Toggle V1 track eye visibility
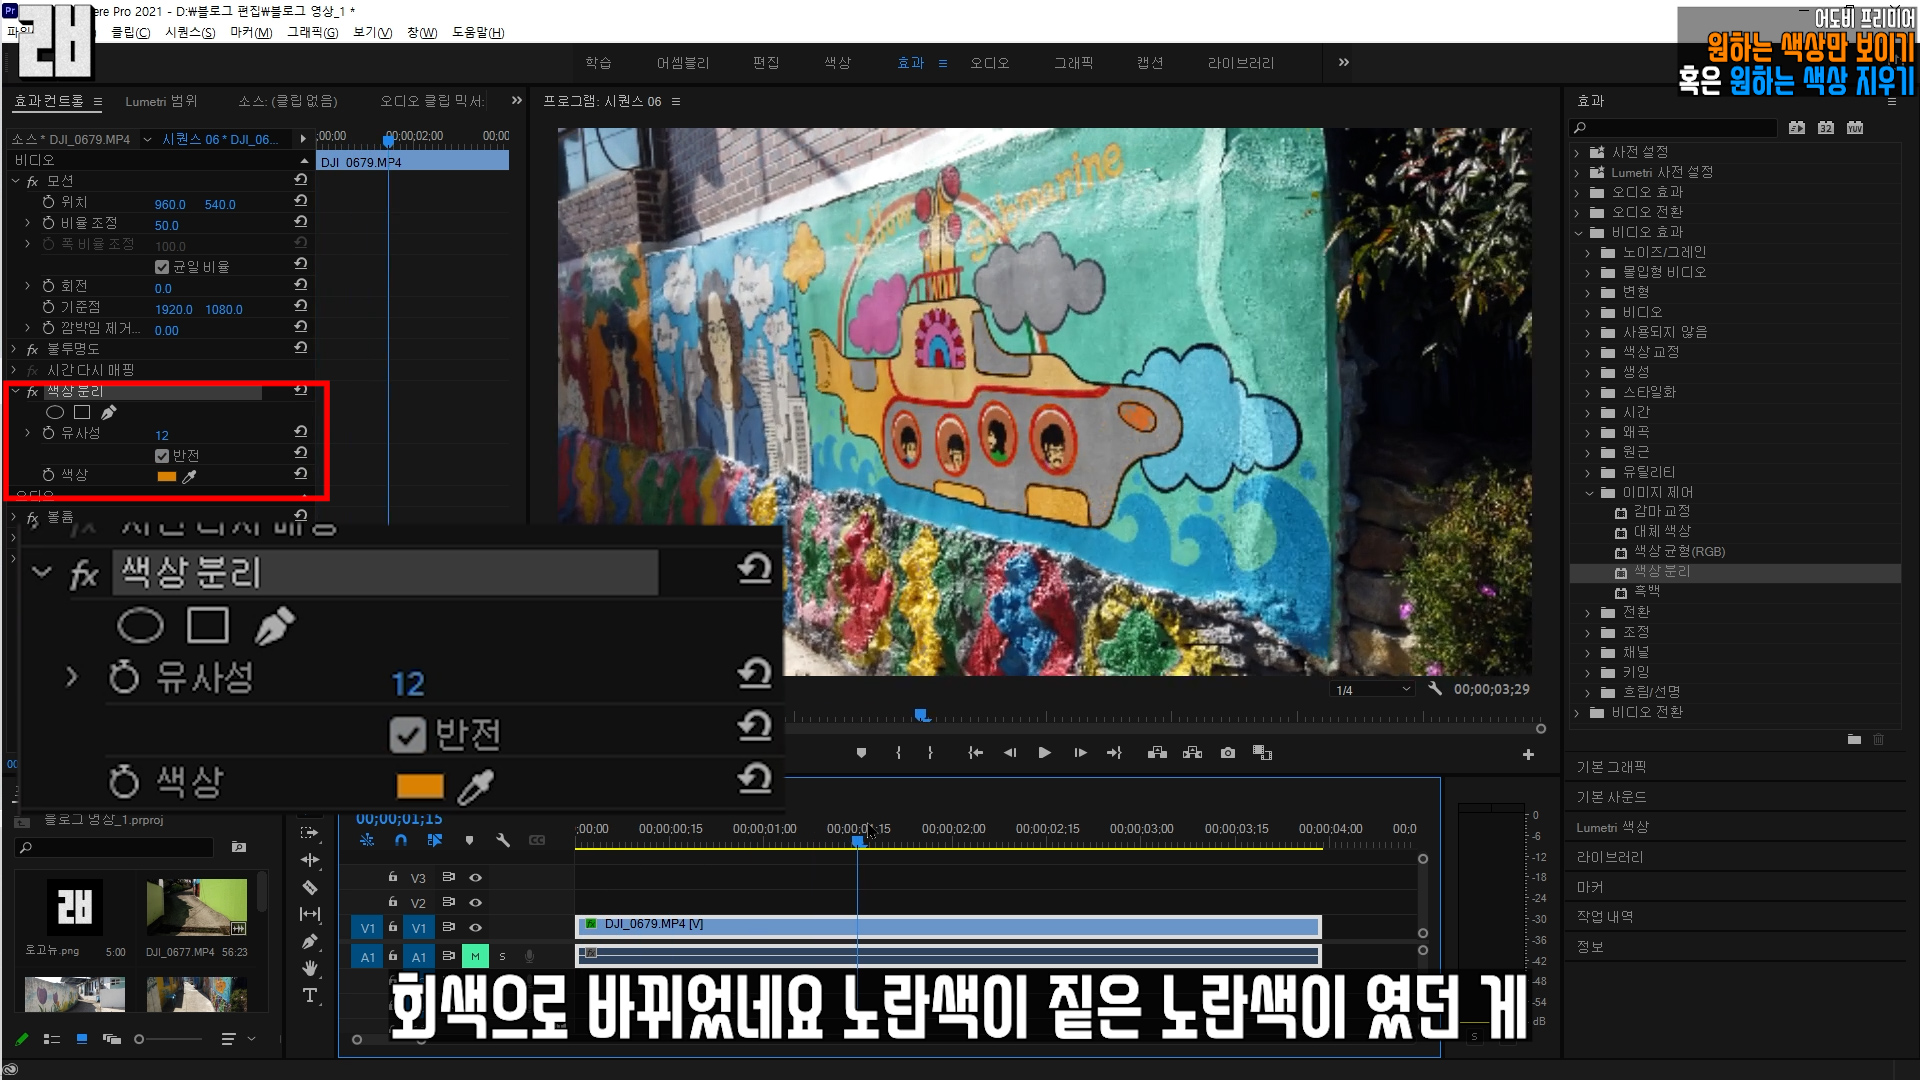The height and width of the screenshot is (1080, 1920). click(x=476, y=927)
